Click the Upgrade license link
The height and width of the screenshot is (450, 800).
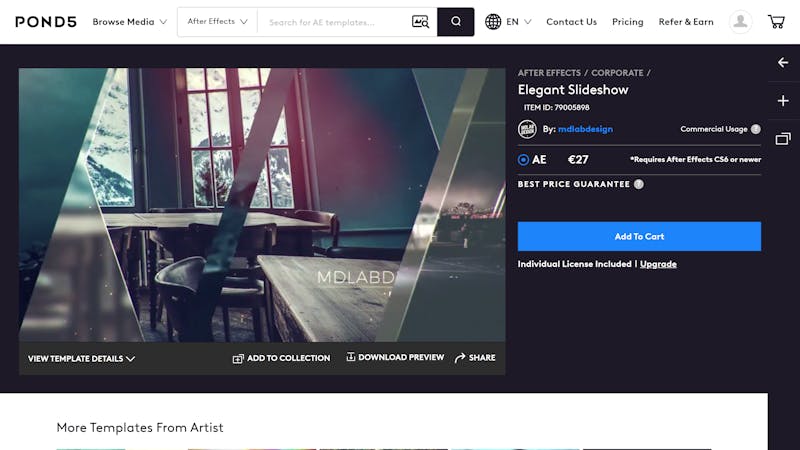click(x=658, y=264)
